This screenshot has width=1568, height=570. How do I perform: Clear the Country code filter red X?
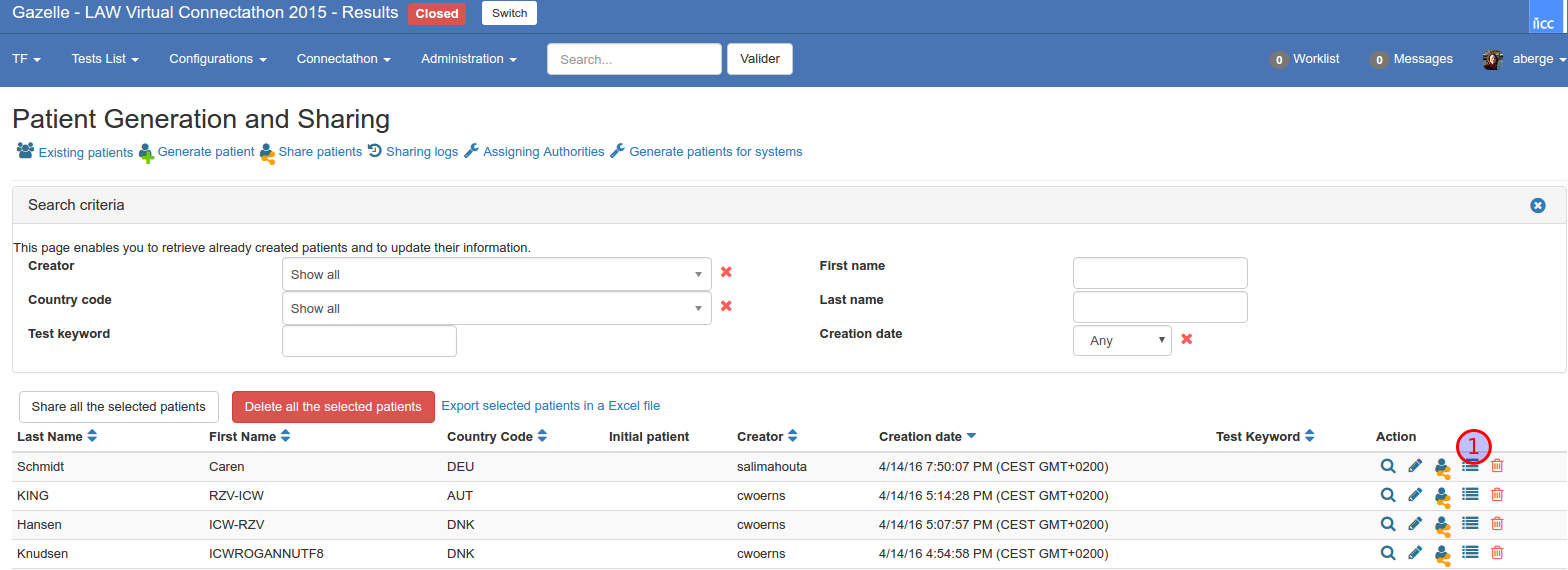point(727,307)
